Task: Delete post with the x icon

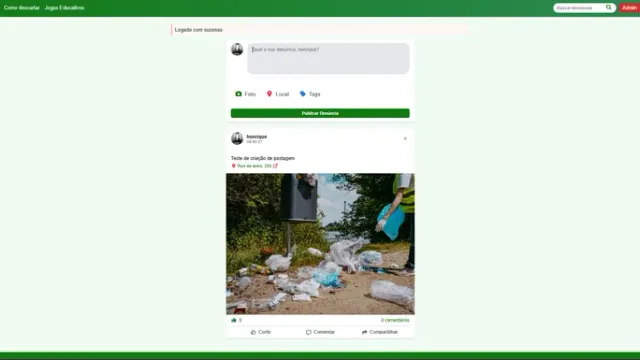Action: point(405,139)
